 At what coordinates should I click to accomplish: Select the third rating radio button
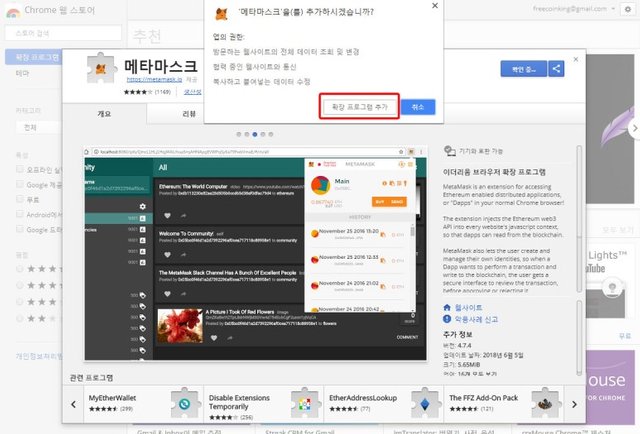pyautogui.click(x=20, y=302)
